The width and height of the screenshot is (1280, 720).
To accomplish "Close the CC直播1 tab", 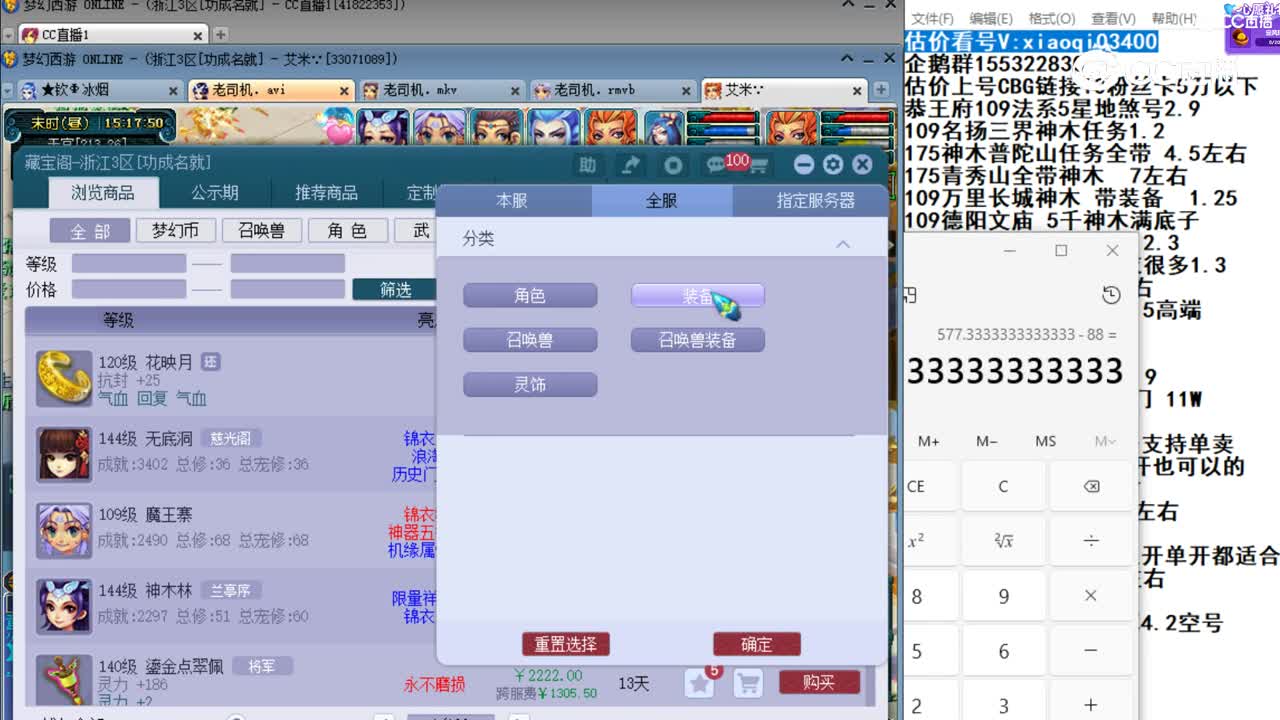I will 199,35.
